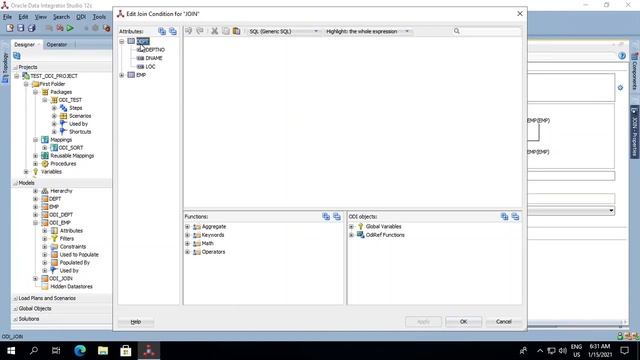The width and height of the screenshot is (640, 360).
Task: Open Windows Start menu
Action: click(x=11, y=350)
